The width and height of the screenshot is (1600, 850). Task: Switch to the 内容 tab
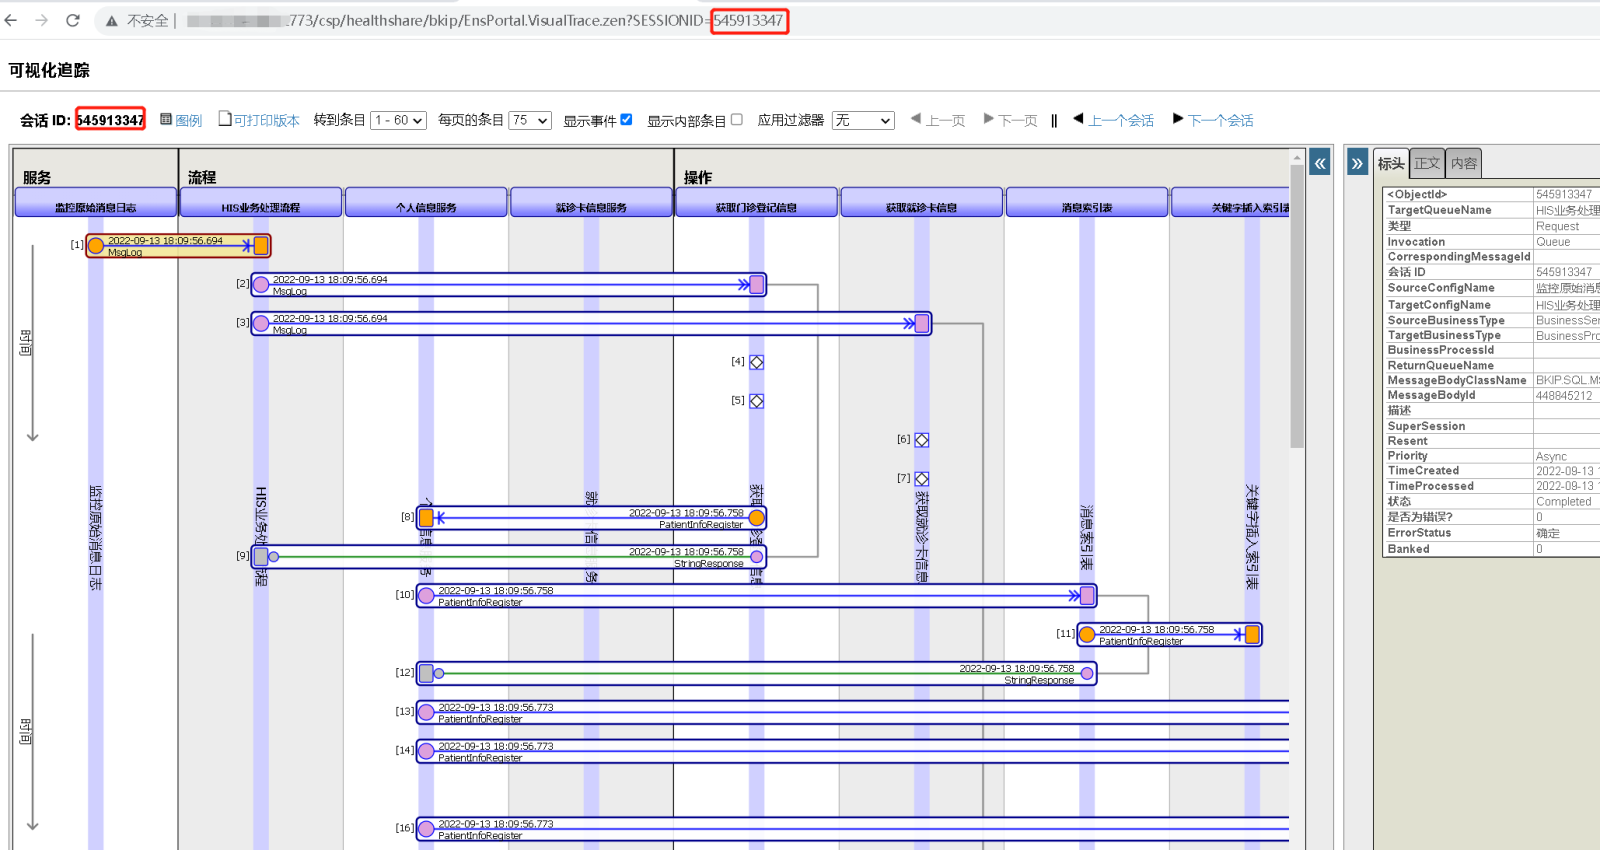click(x=1464, y=163)
